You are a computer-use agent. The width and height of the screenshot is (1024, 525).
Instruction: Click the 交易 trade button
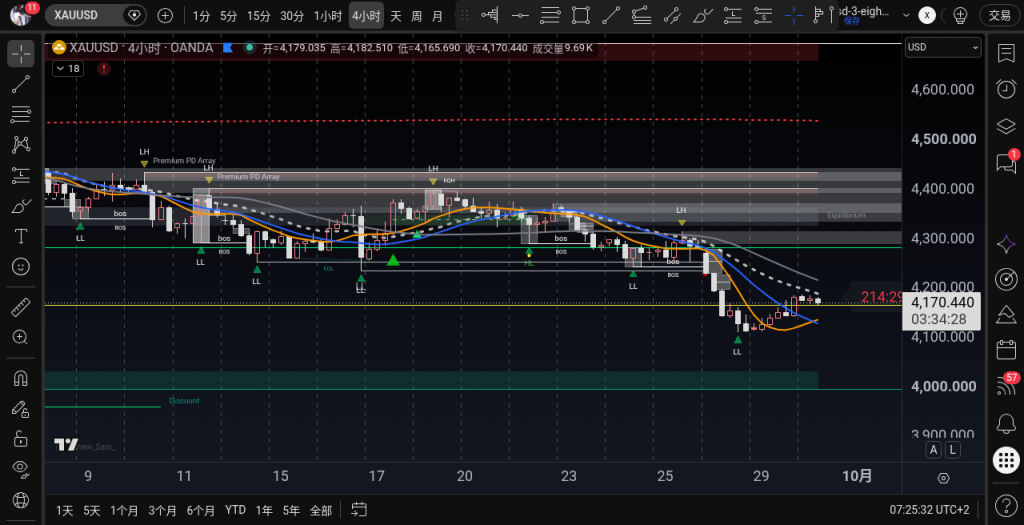point(1000,15)
